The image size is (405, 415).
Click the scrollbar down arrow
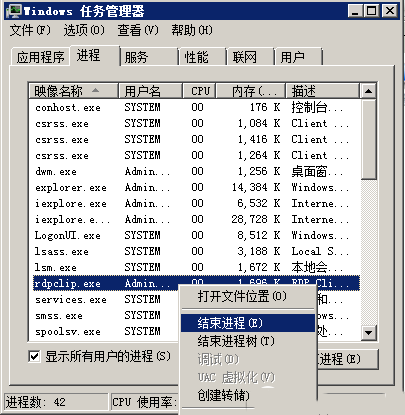click(x=368, y=332)
